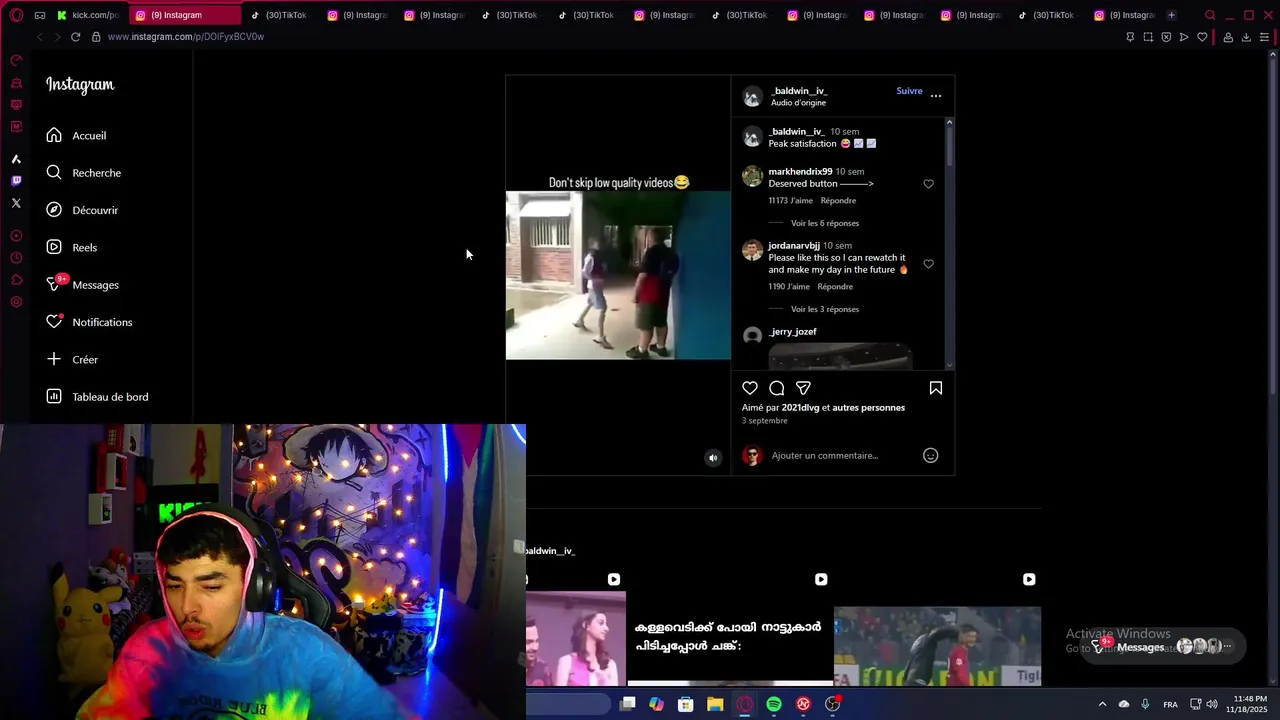The image size is (1280, 720).
Task: Click the comment bubble icon
Action: 777,388
